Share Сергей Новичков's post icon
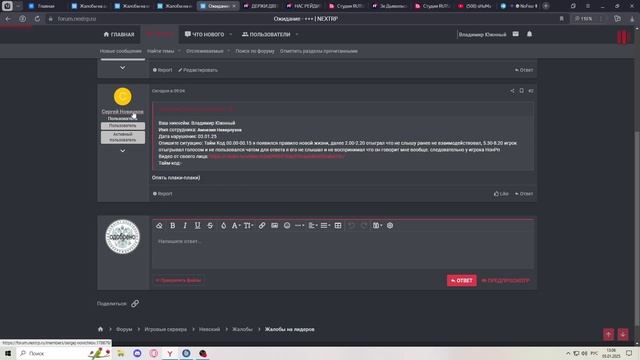Image resolution: width=640 pixels, height=360 pixels. coord(512,91)
